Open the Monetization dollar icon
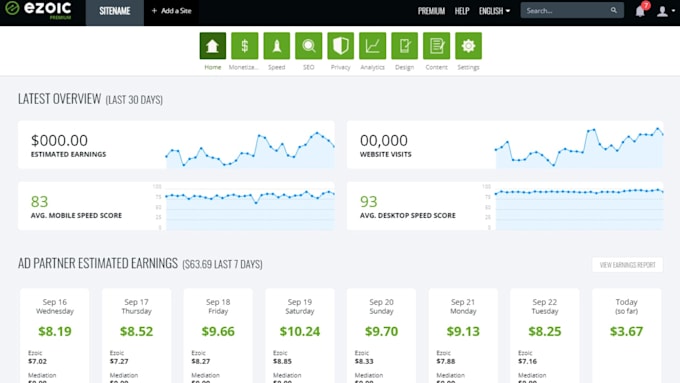This screenshot has width=680, height=383. point(245,46)
